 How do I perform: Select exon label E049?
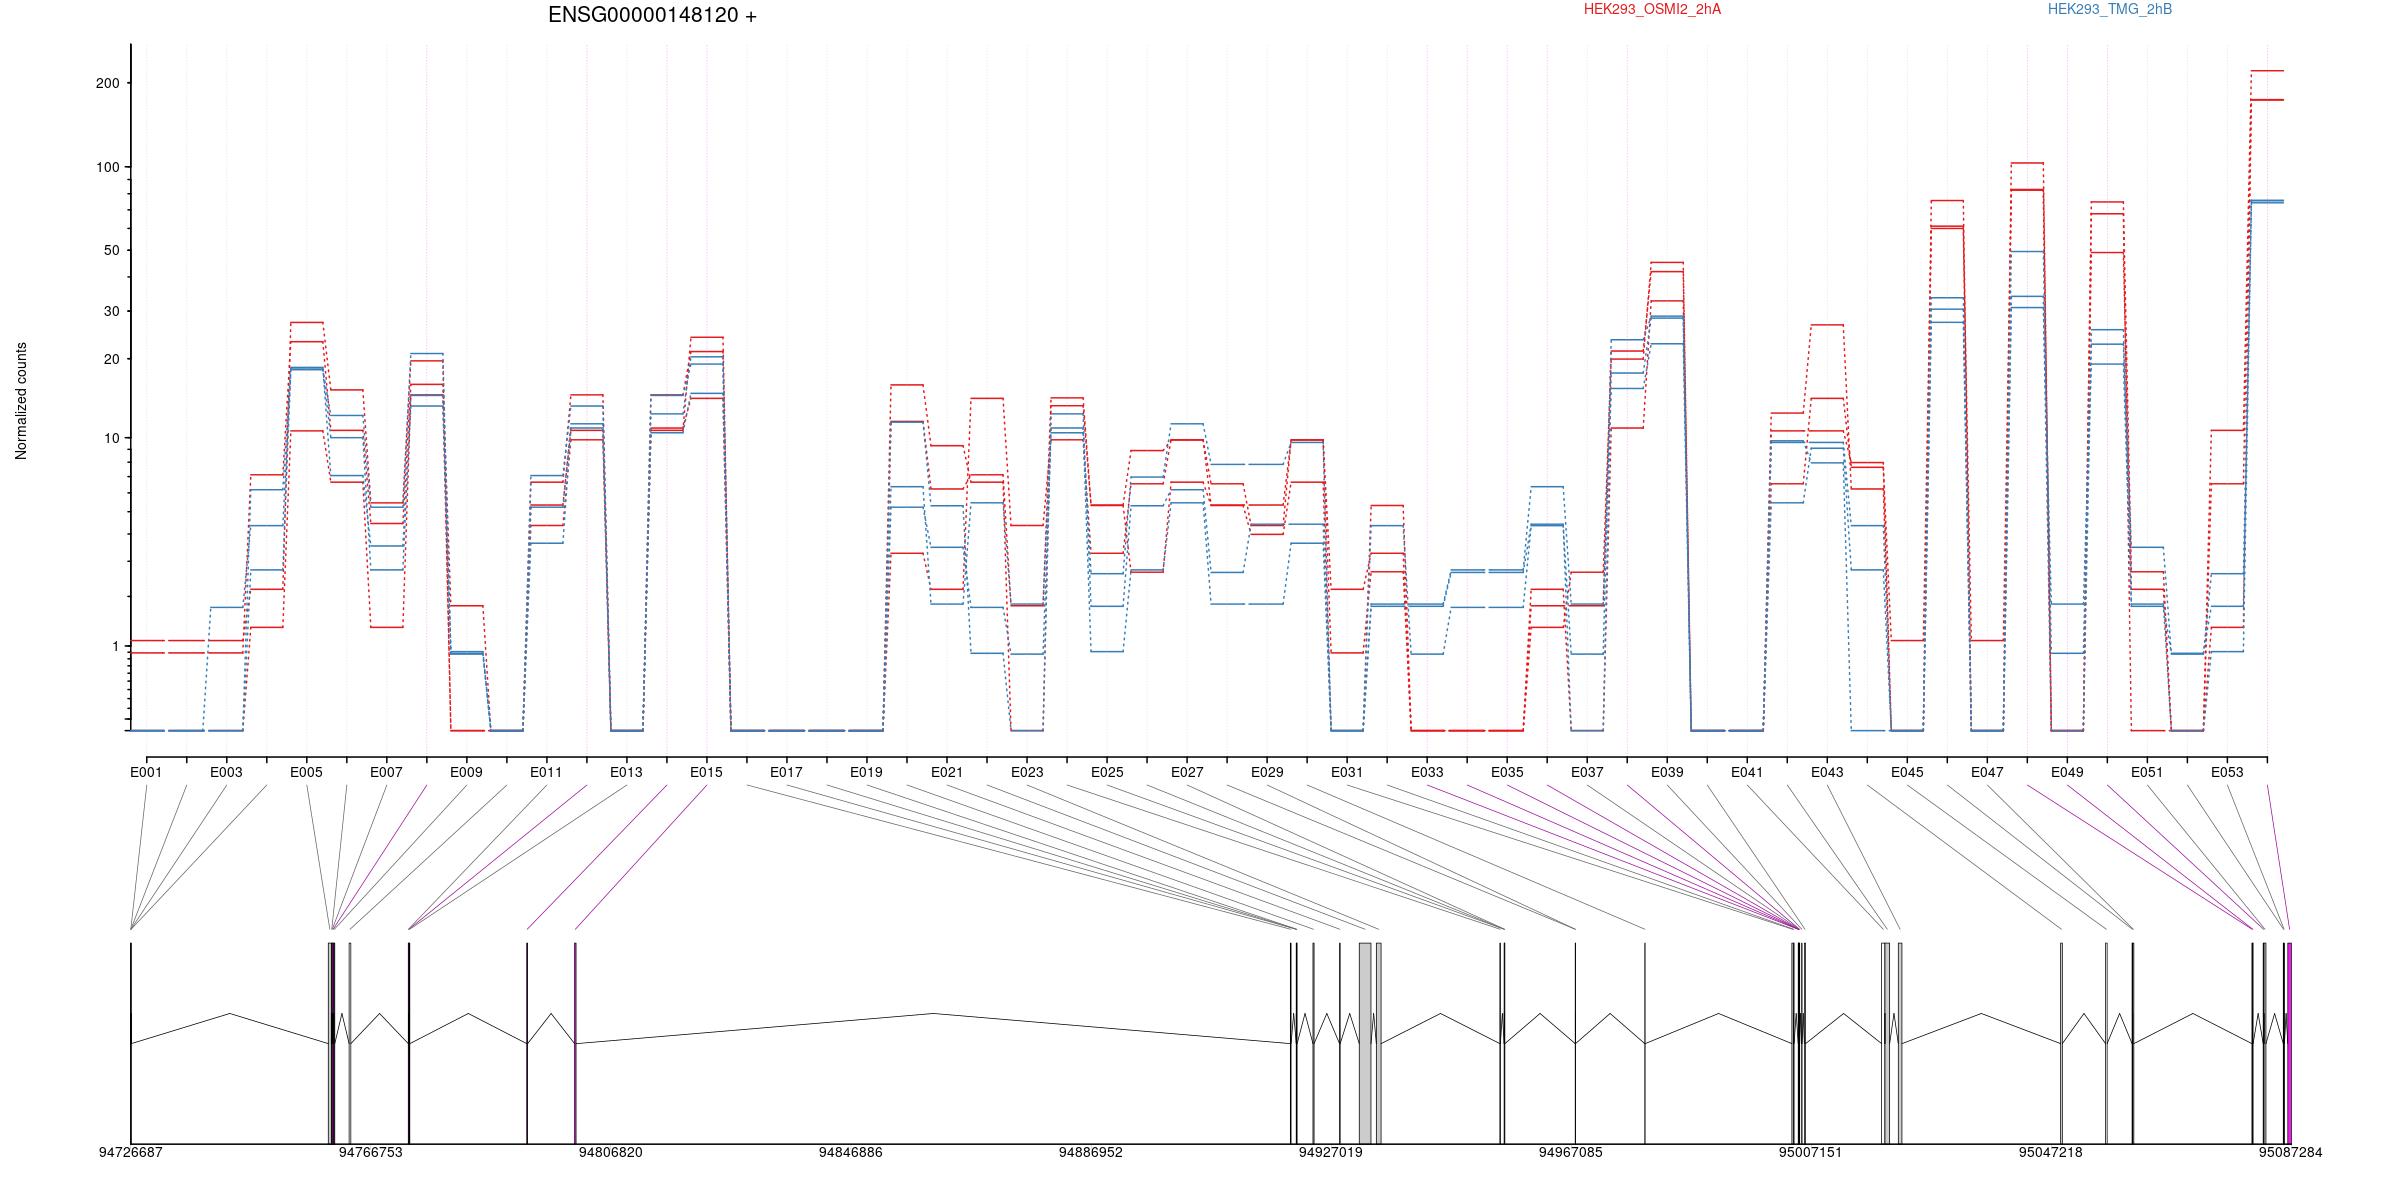2067,772
